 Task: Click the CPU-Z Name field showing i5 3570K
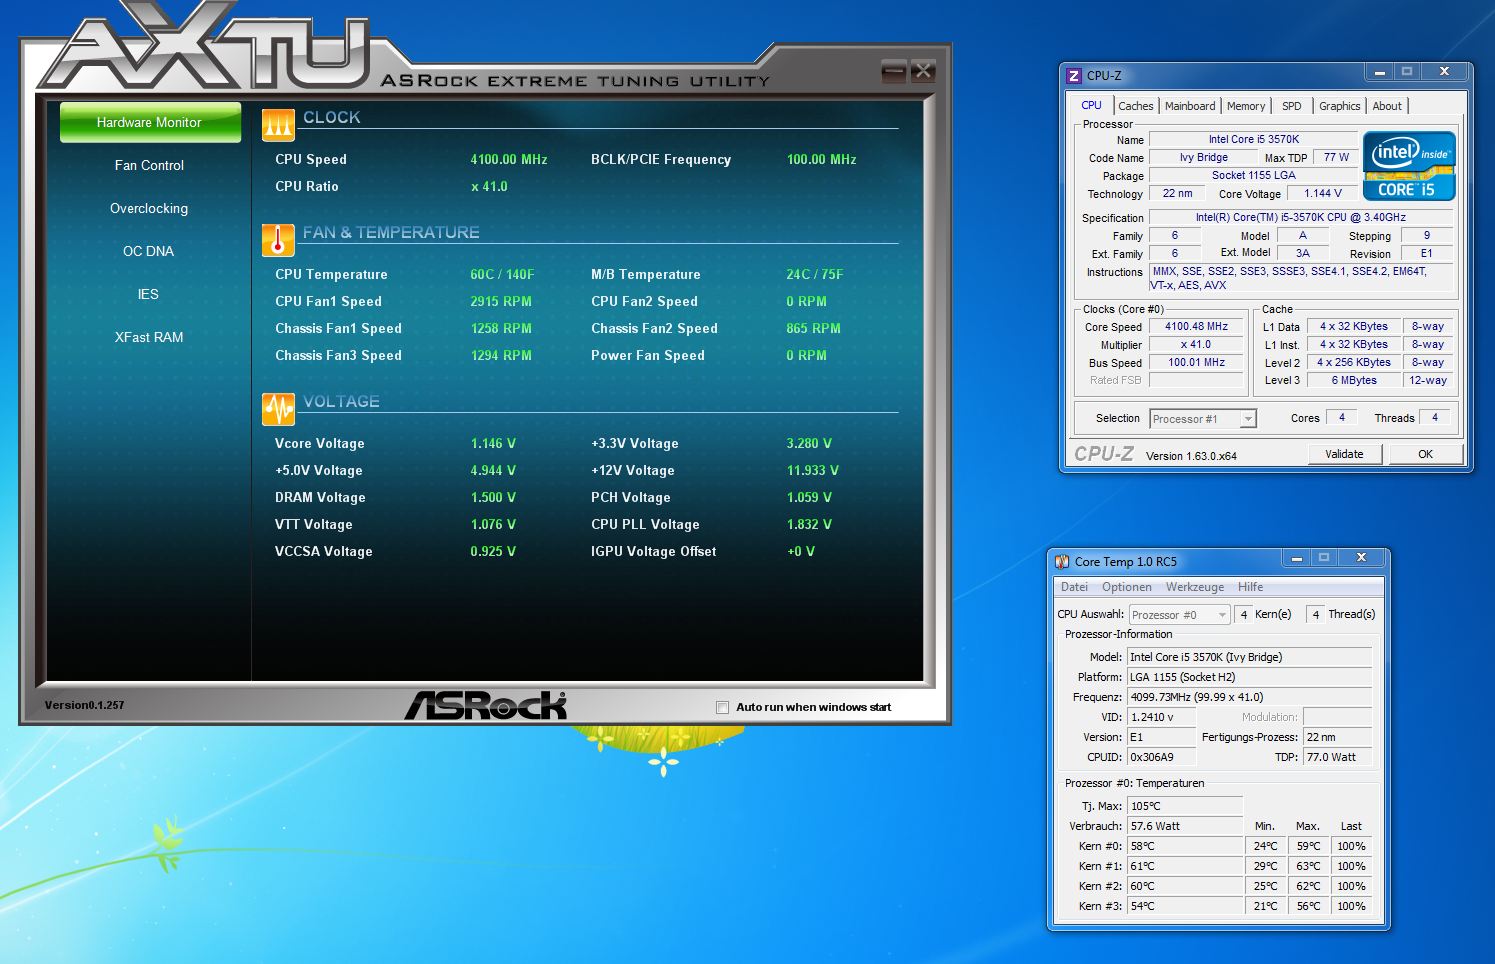[x=1253, y=140]
